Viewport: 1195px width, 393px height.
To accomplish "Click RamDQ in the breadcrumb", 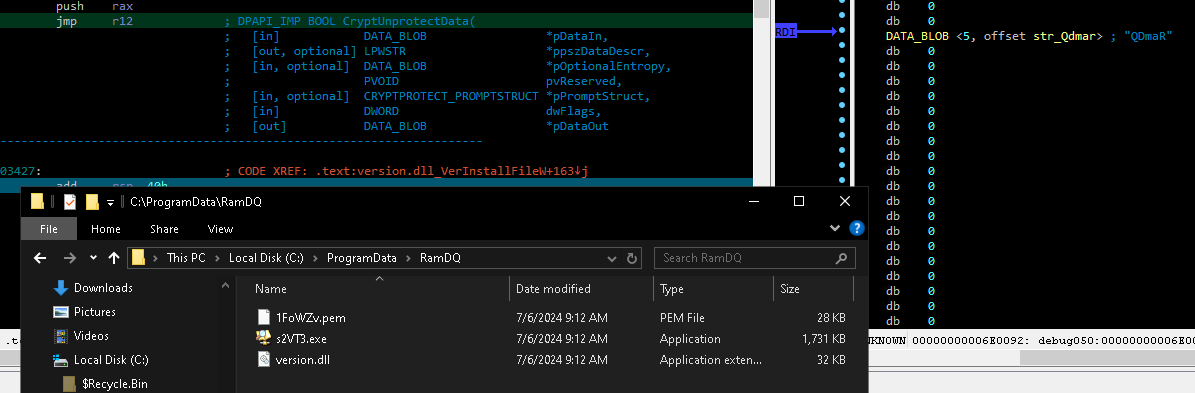I will [x=441, y=258].
